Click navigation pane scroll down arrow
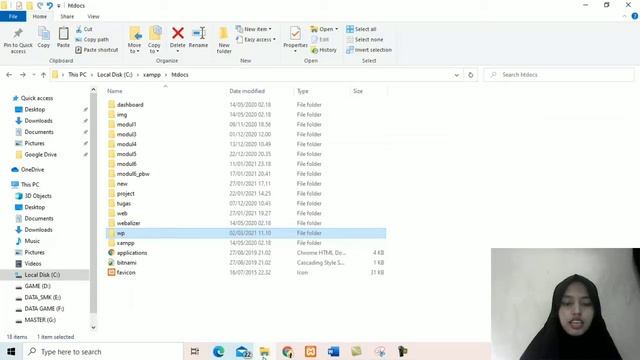The image size is (640, 360). tap(93, 327)
